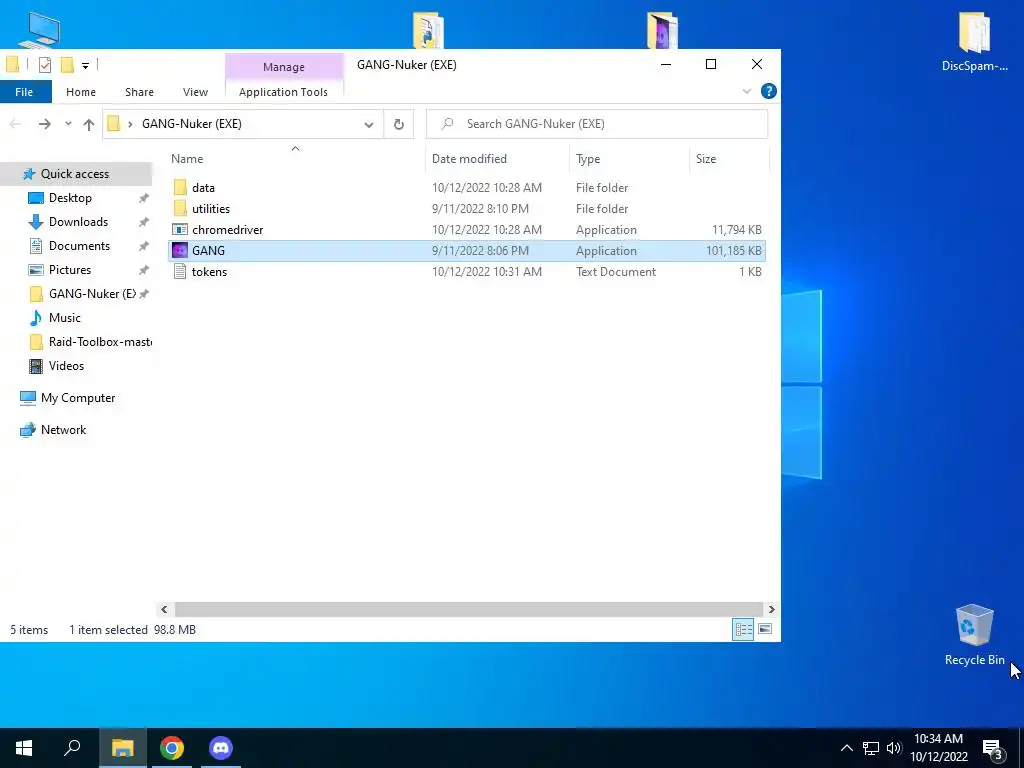The height and width of the screenshot is (768, 1024).
Task: Open pinned GANG-Nuker folder in sidebar
Action: point(92,294)
